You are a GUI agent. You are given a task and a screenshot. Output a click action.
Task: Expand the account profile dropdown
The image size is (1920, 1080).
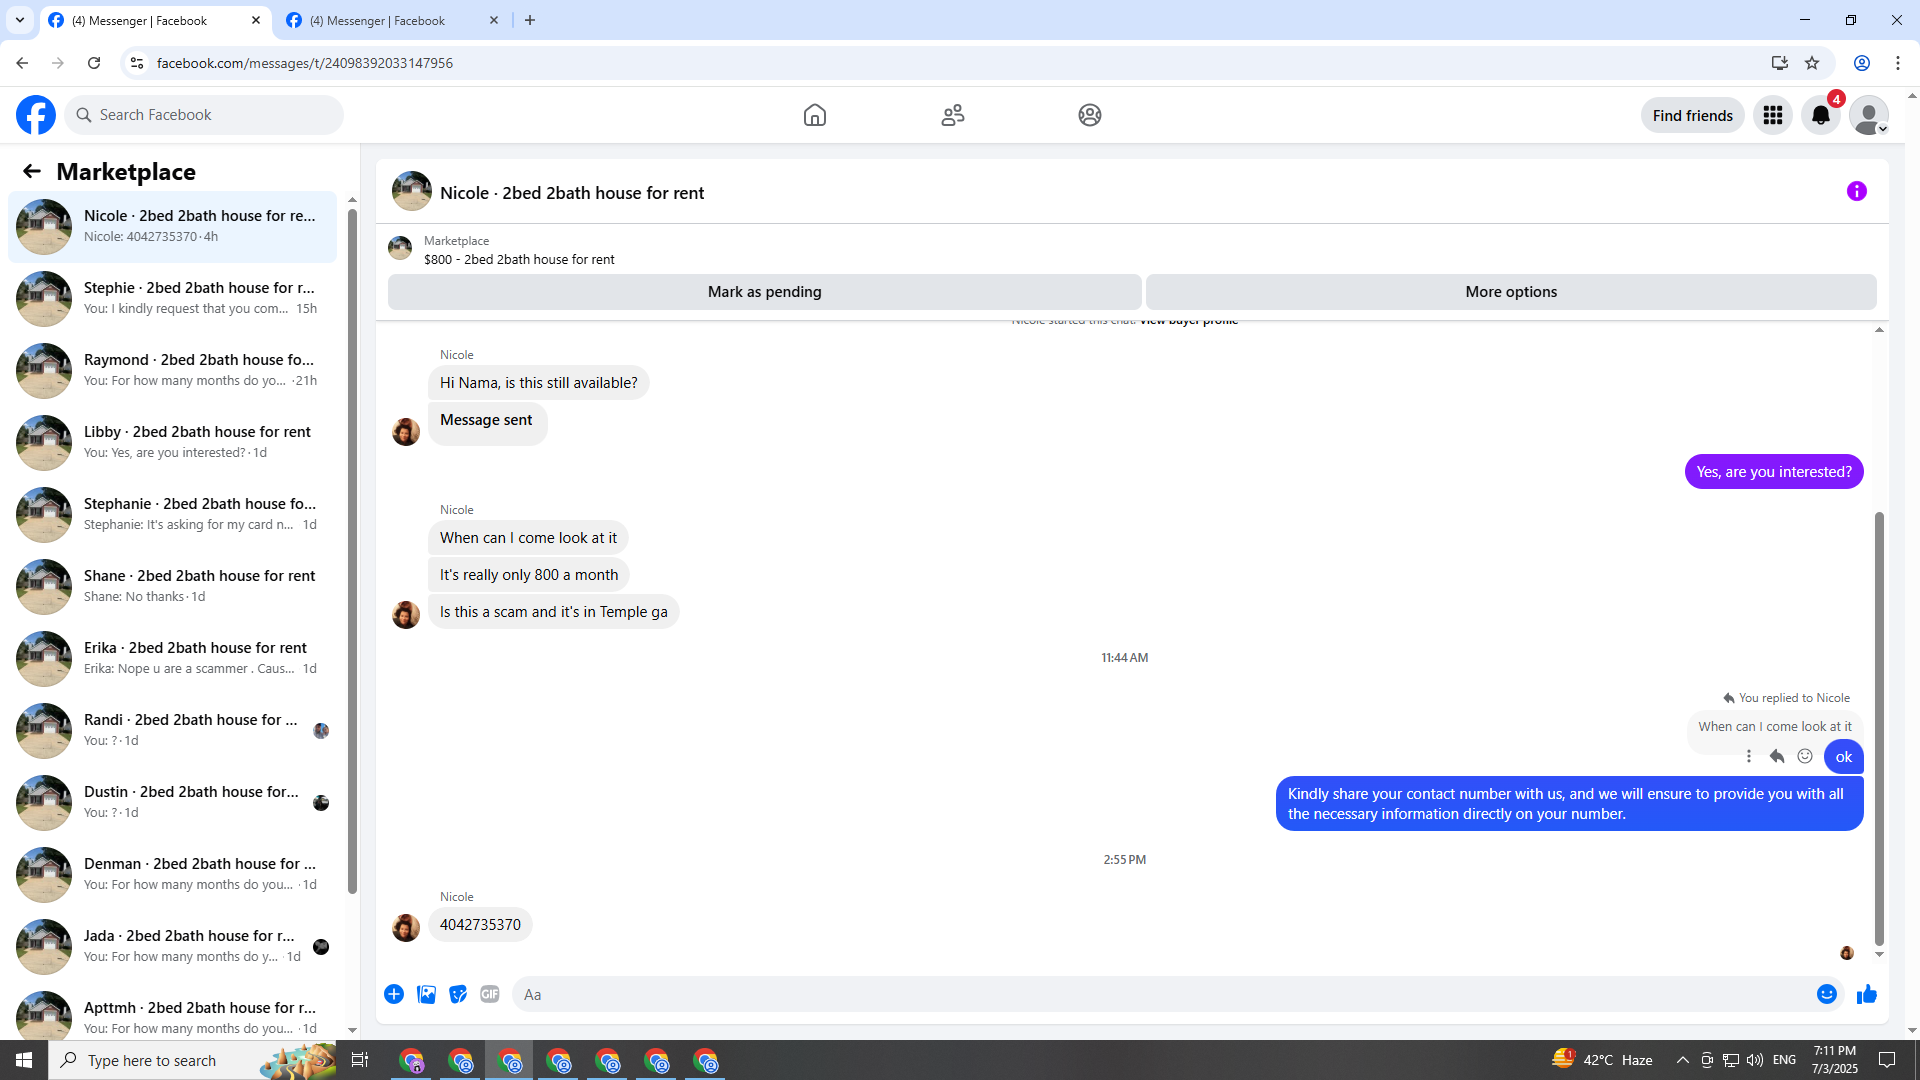tap(1868, 115)
